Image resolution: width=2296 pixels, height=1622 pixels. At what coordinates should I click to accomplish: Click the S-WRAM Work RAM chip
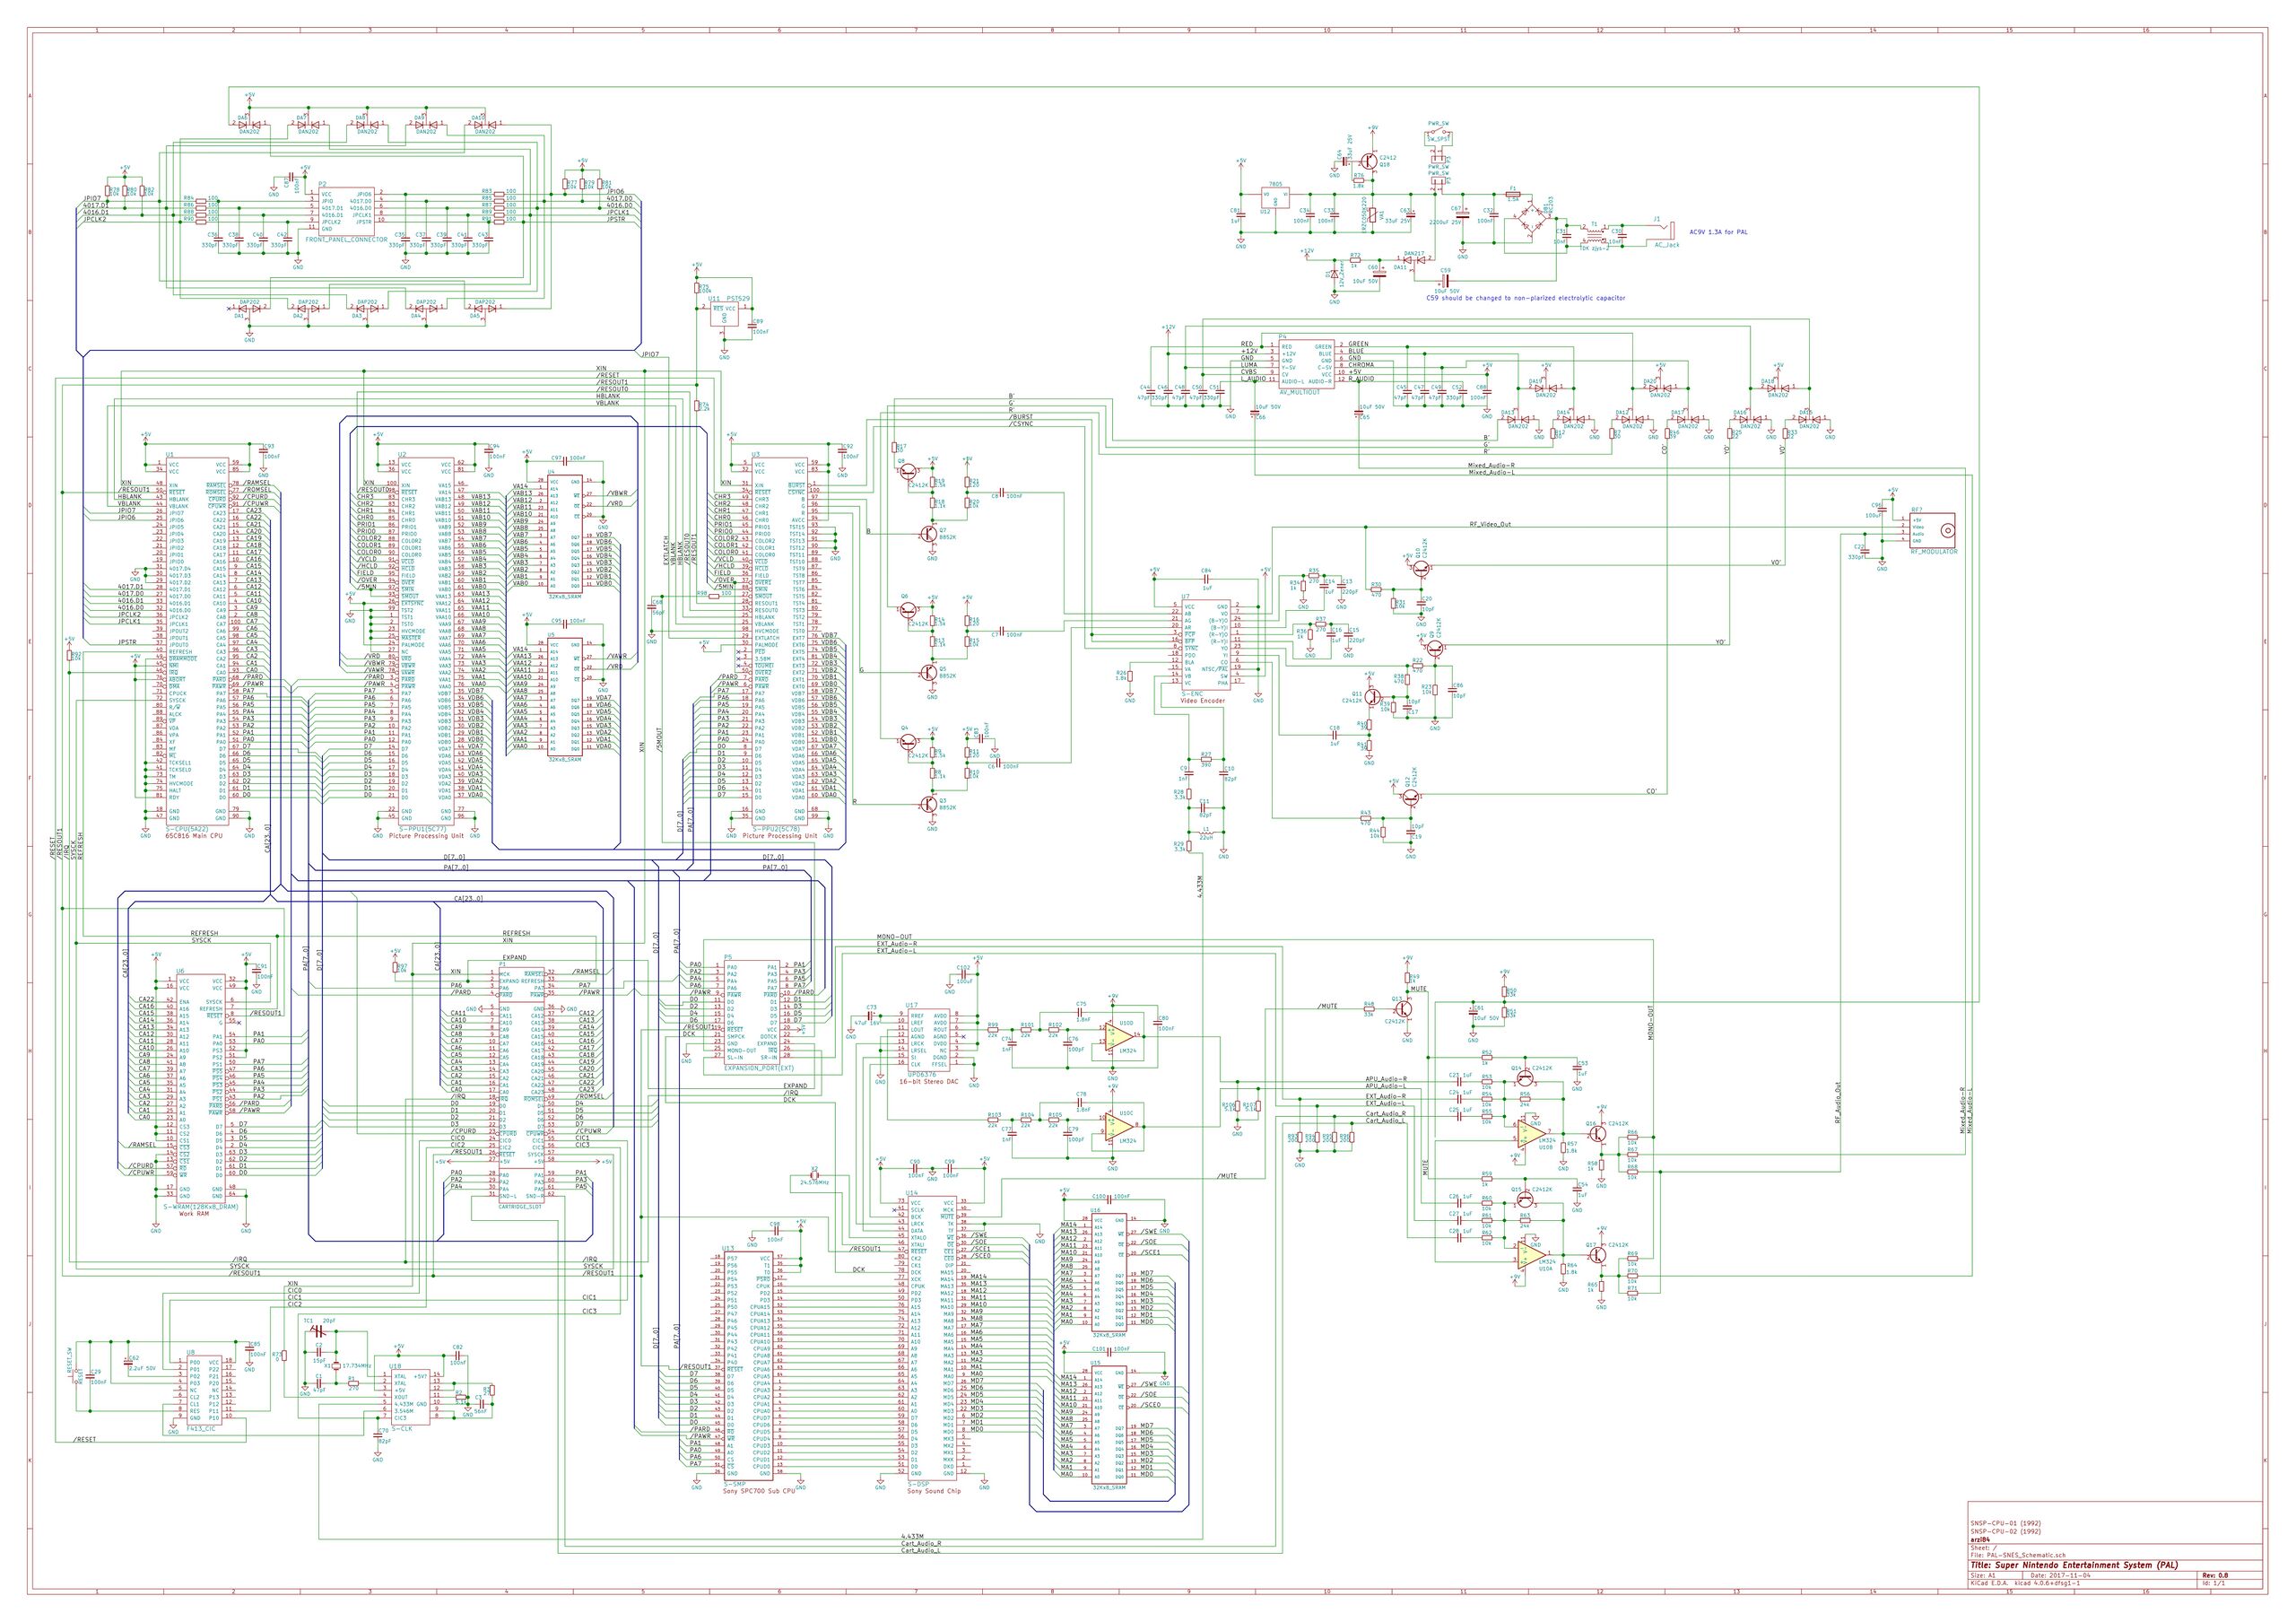click(x=200, y=1090)
